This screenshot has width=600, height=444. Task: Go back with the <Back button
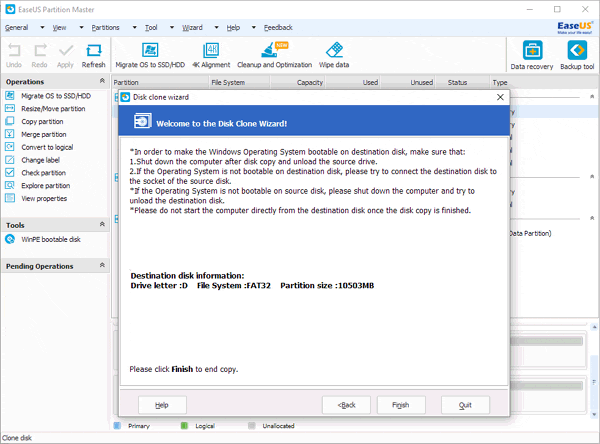click(x=346, y=405)
